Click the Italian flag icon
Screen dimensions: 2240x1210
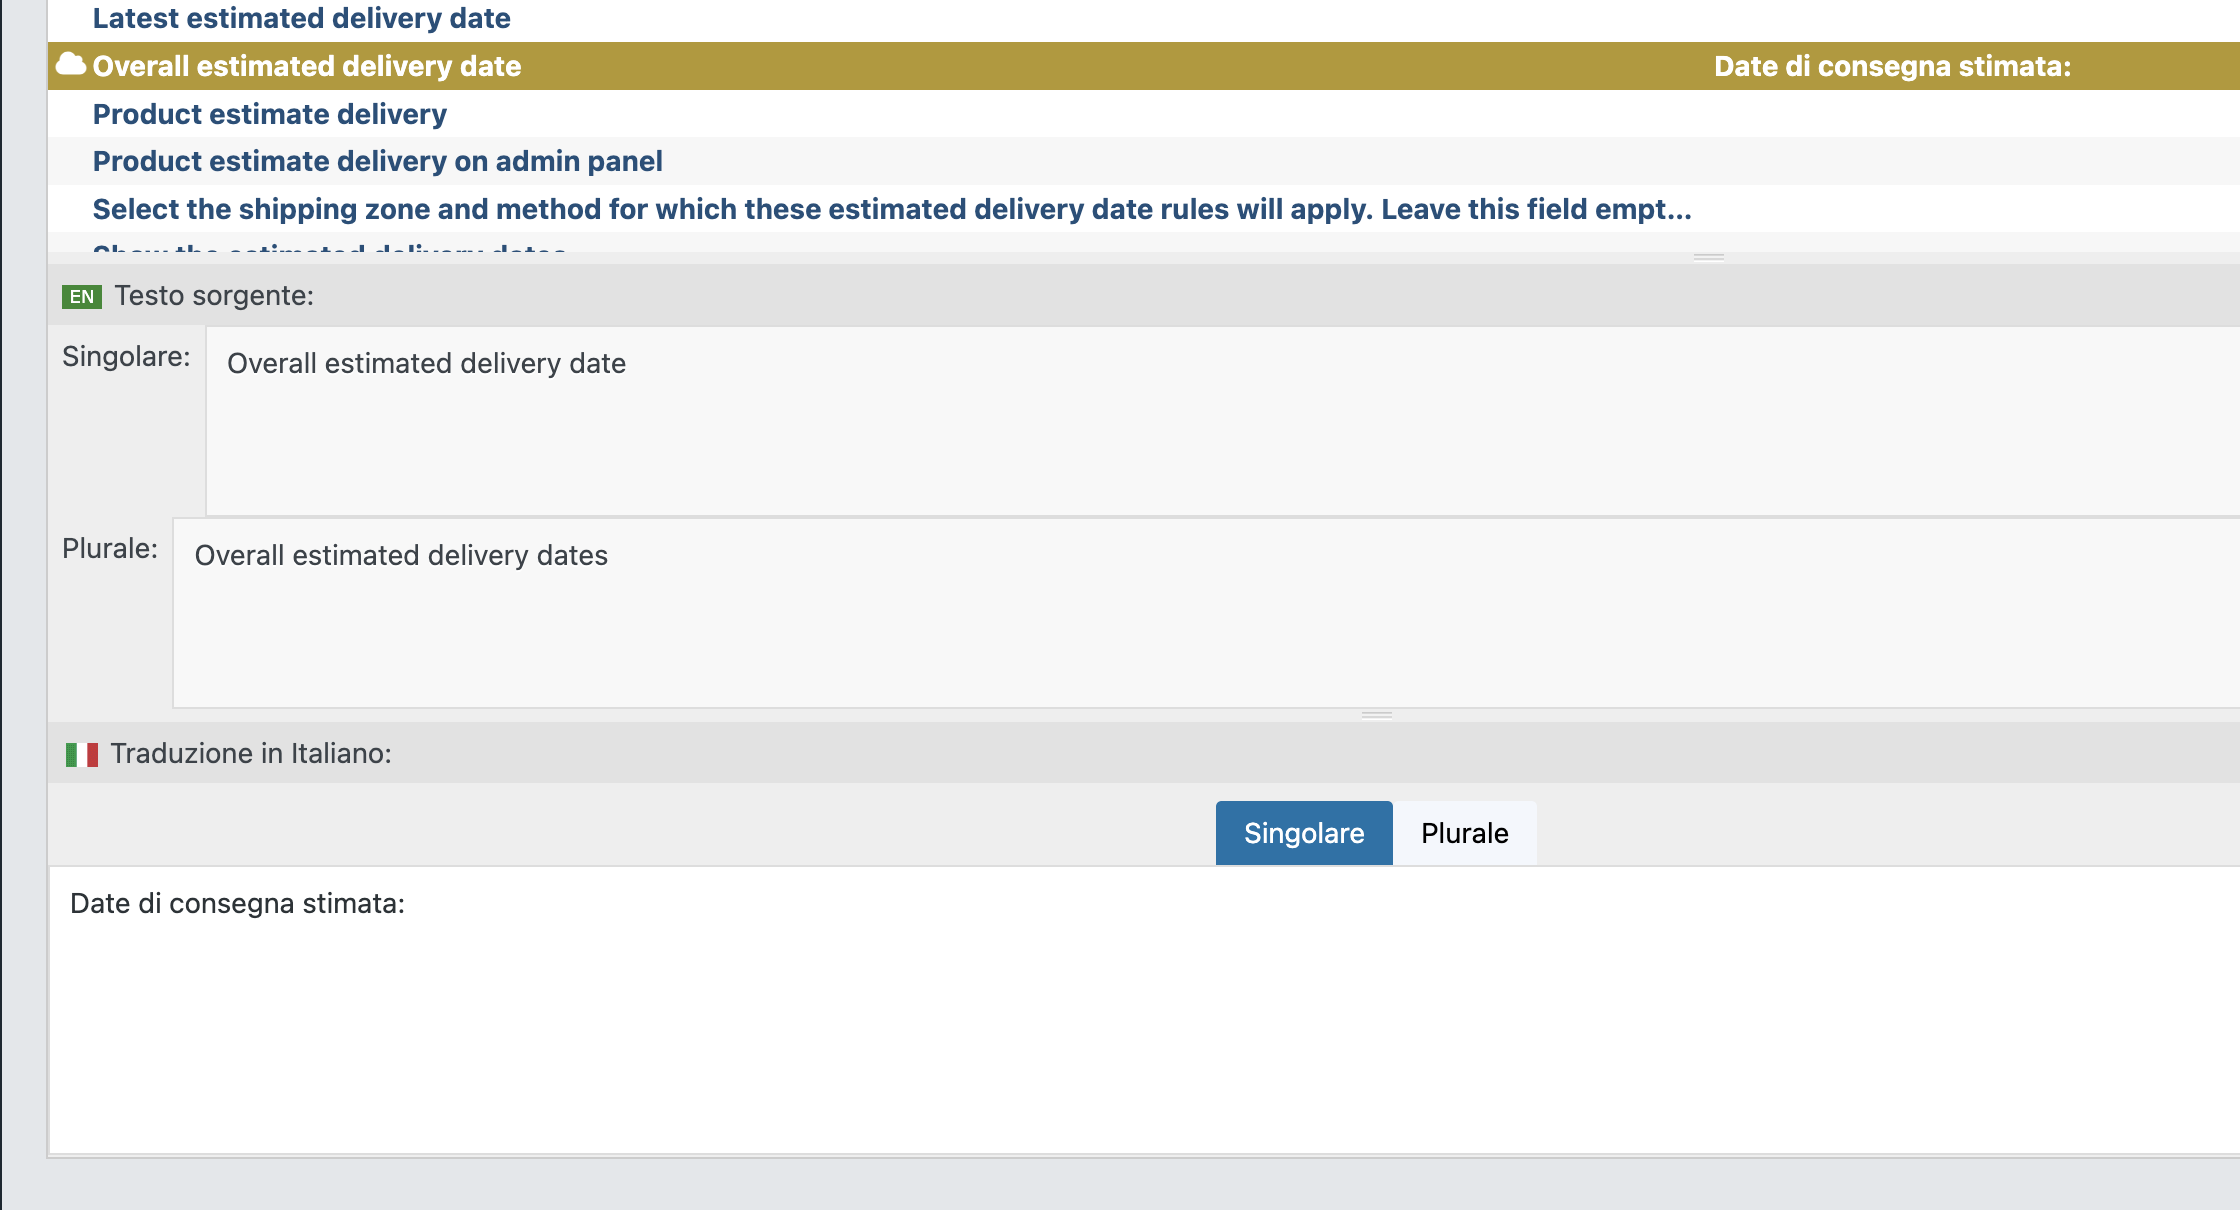point(81,754)
